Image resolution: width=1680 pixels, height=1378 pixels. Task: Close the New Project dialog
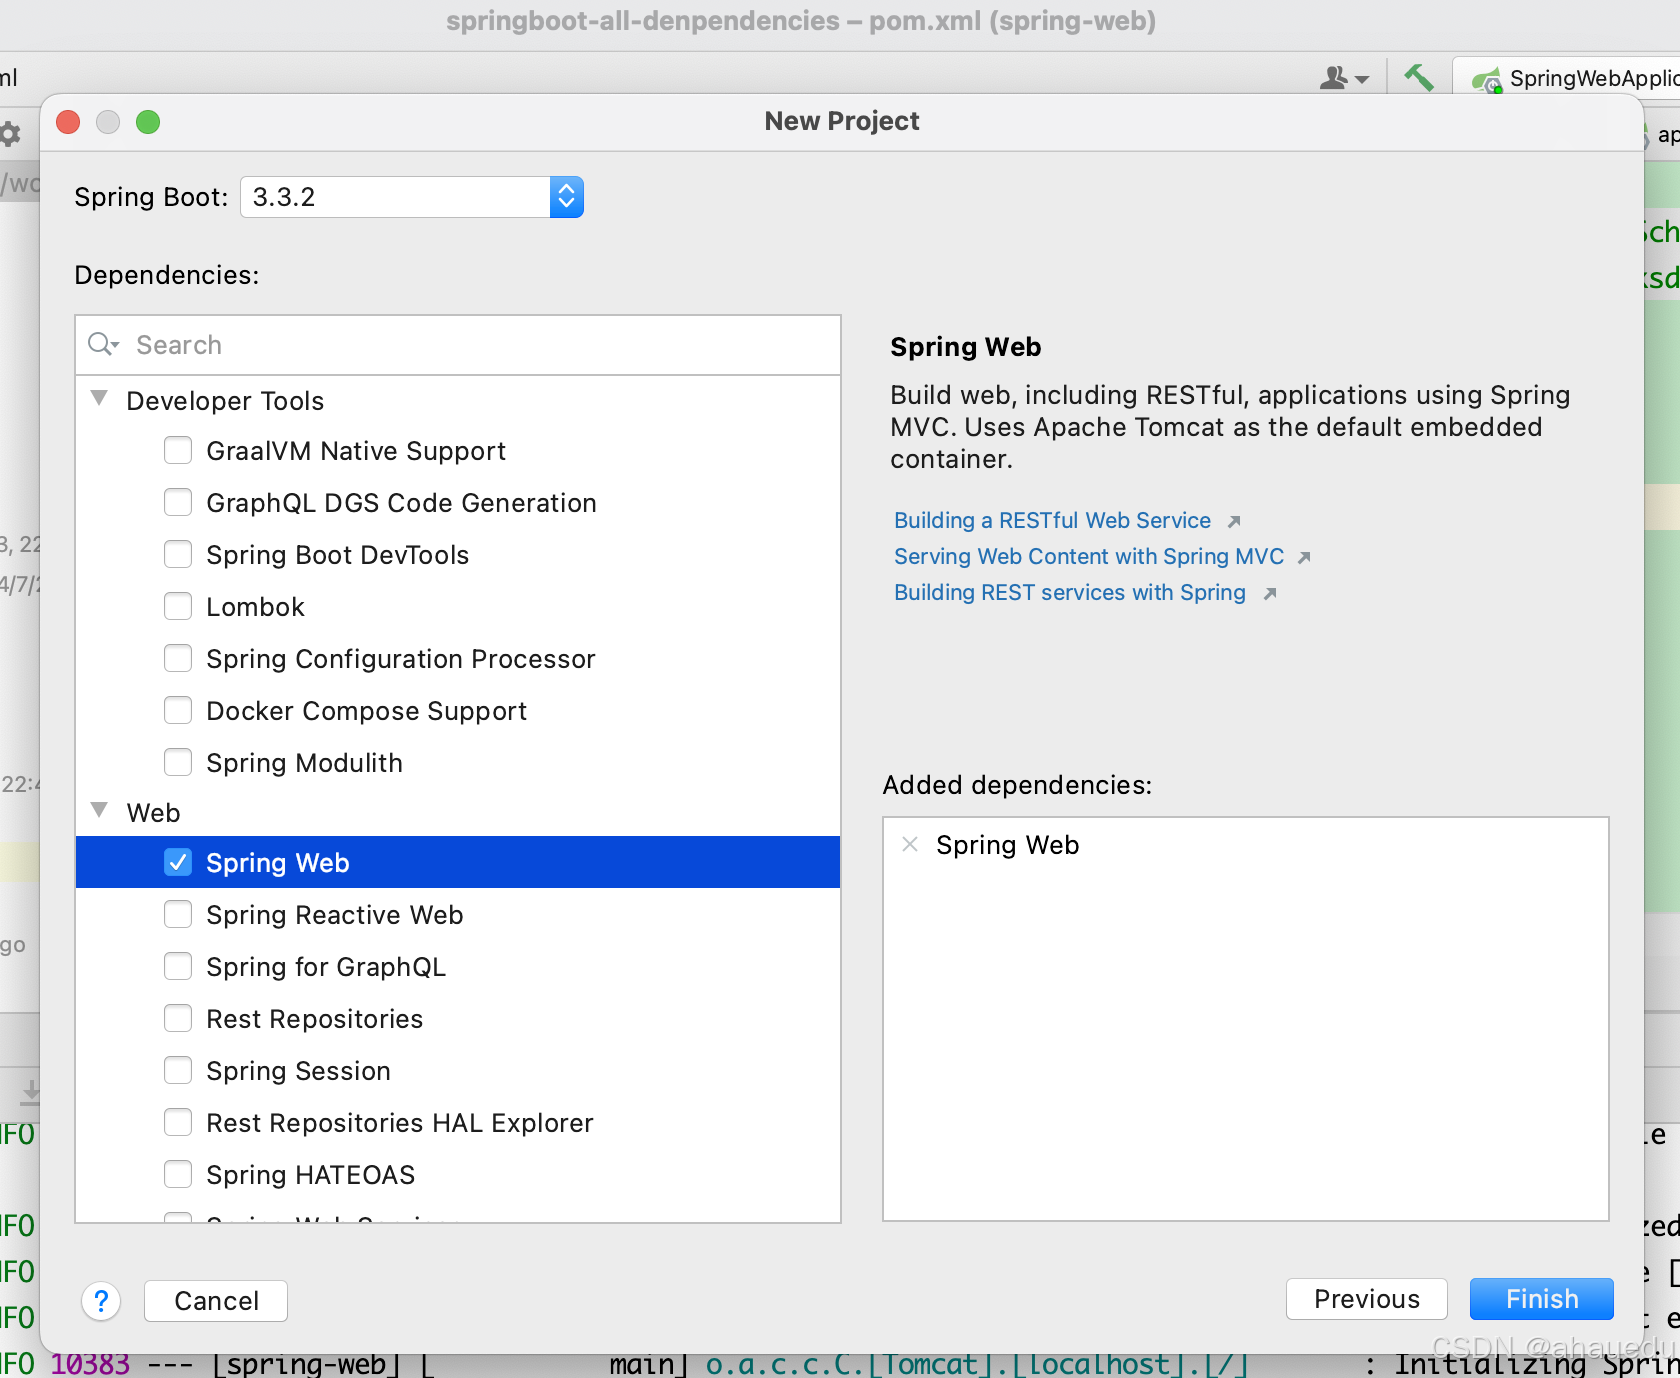point(68,122)
